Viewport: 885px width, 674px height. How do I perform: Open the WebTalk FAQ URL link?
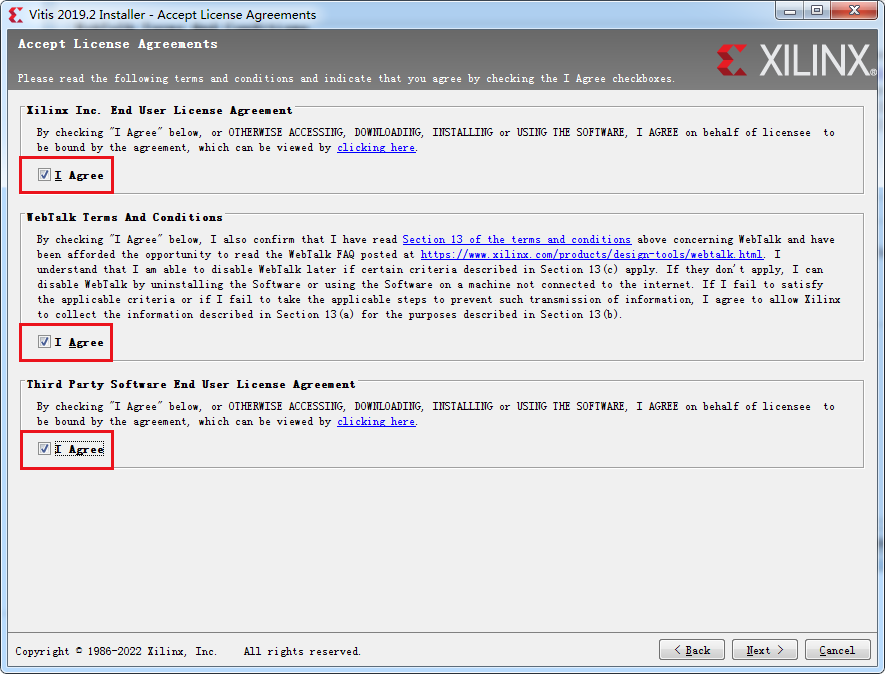coord(592,255)
